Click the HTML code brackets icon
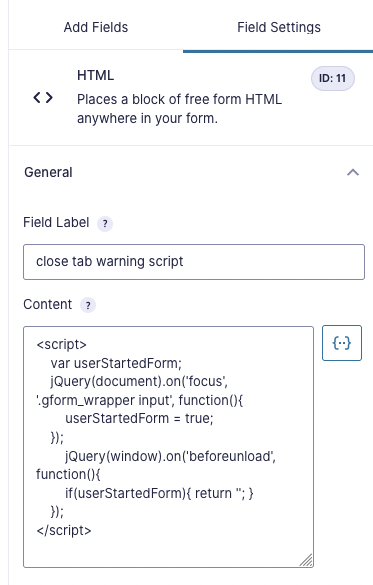Screen dimensions: 373x585 (43, 98)
